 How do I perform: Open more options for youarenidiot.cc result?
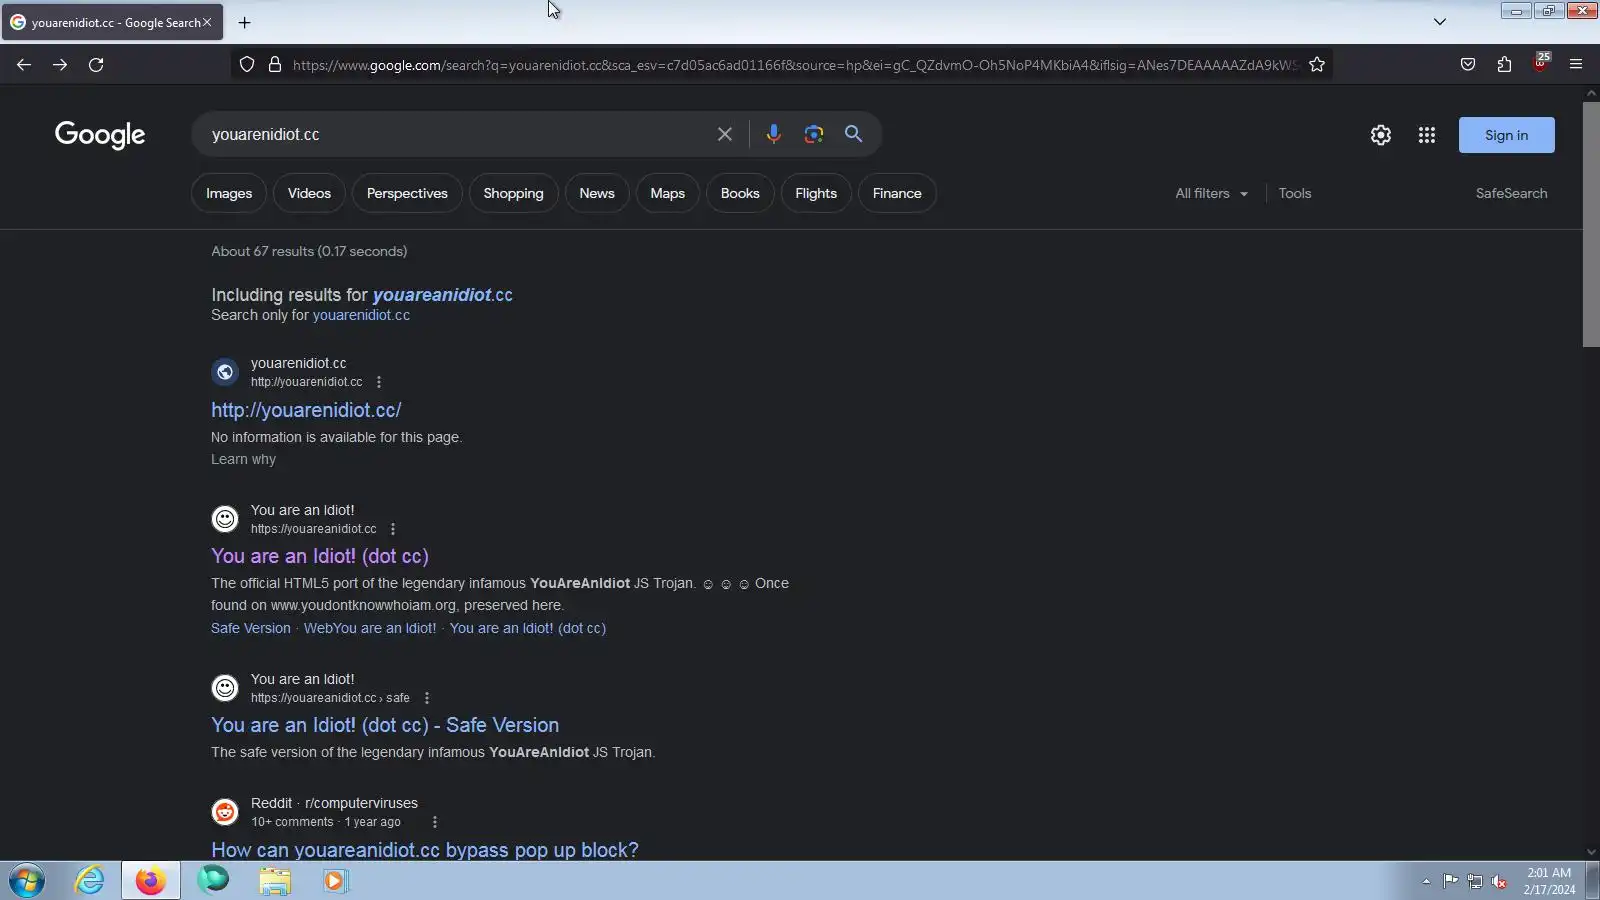(x=379, y=382)
